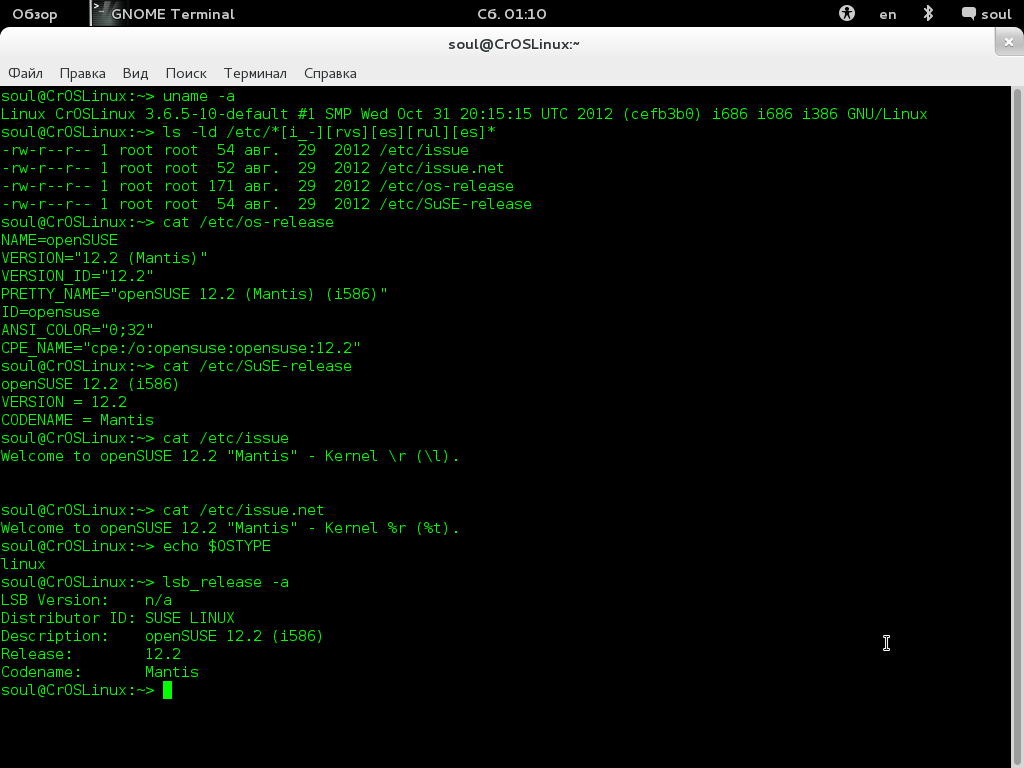The height and width of the screenshot is (768, 1024).
Task: Click the cat /etc/issue command
Action: click(225, 438)
